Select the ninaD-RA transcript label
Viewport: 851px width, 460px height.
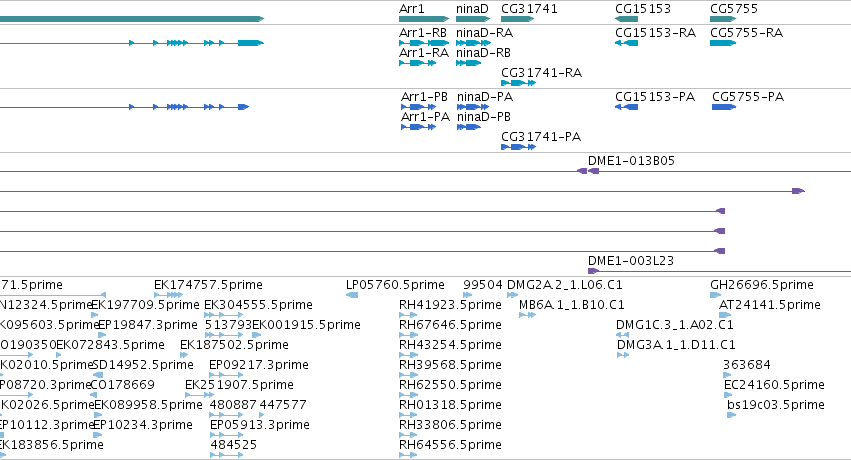pyautogui.click(x=484, y=33)
